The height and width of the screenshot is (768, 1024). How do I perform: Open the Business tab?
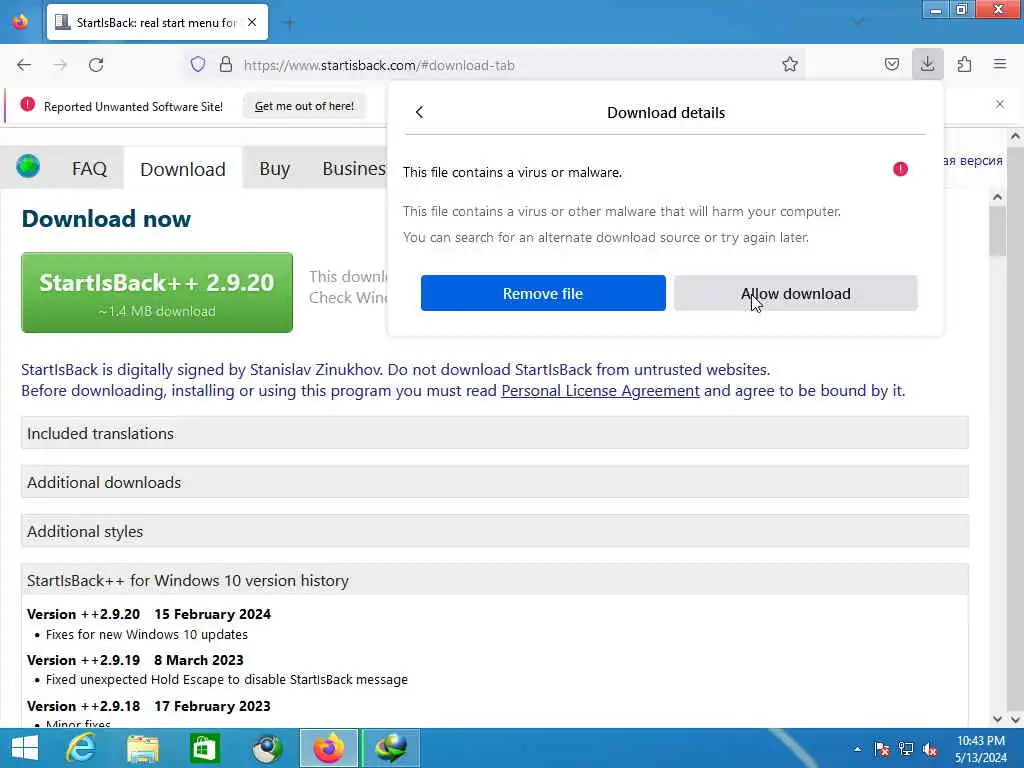(354, 168)
